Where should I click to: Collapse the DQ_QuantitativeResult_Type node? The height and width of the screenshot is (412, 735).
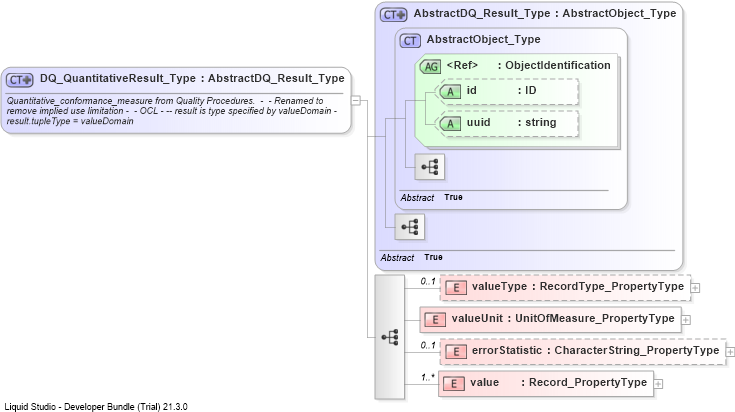(x=356, y=100)
